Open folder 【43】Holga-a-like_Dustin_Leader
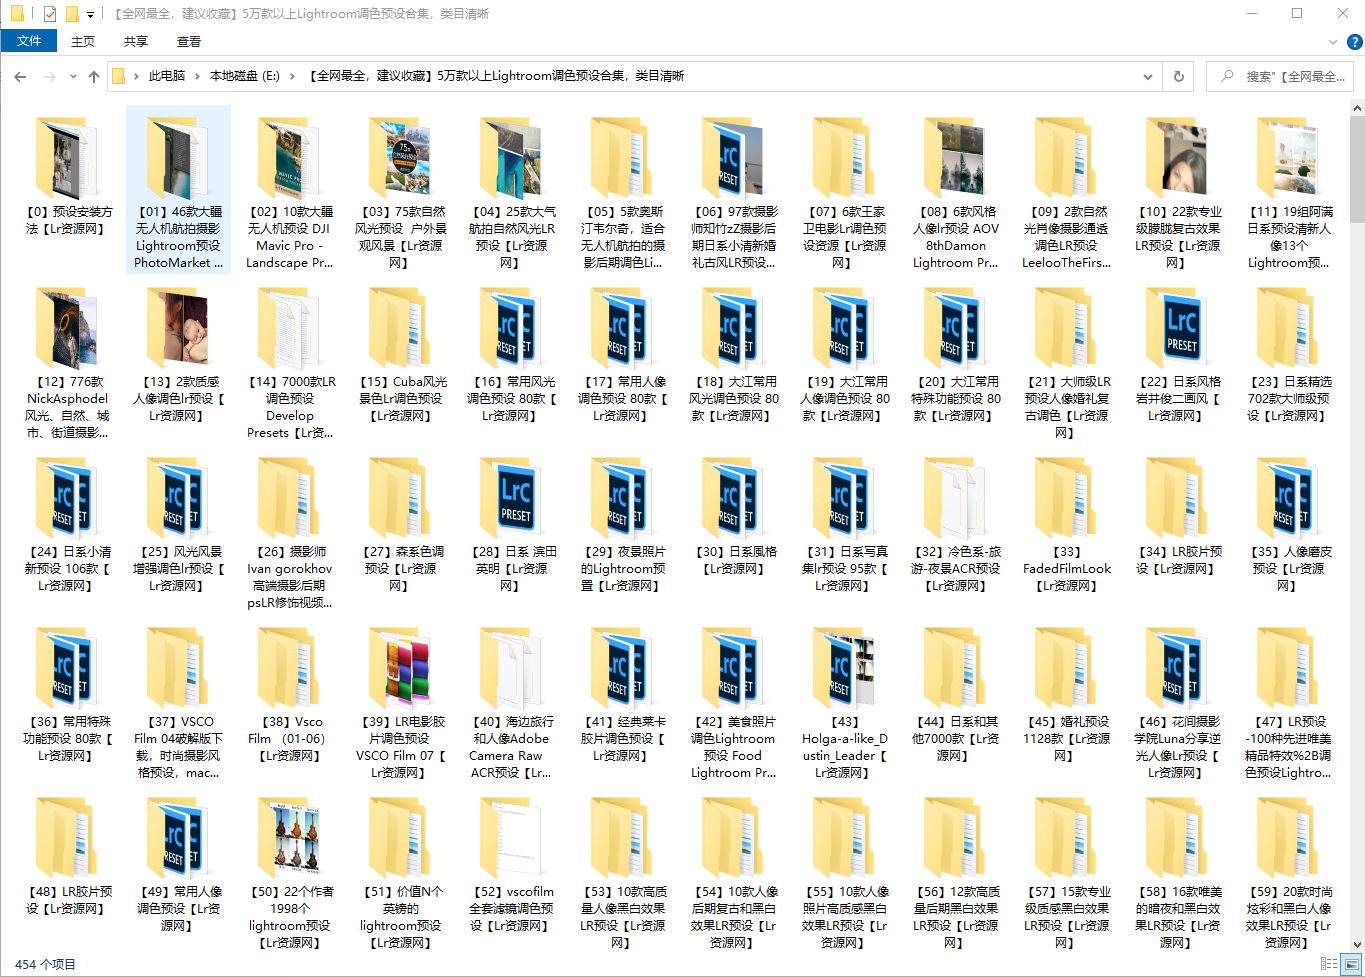Screen dimensions: 1365x977 point(845,700)
